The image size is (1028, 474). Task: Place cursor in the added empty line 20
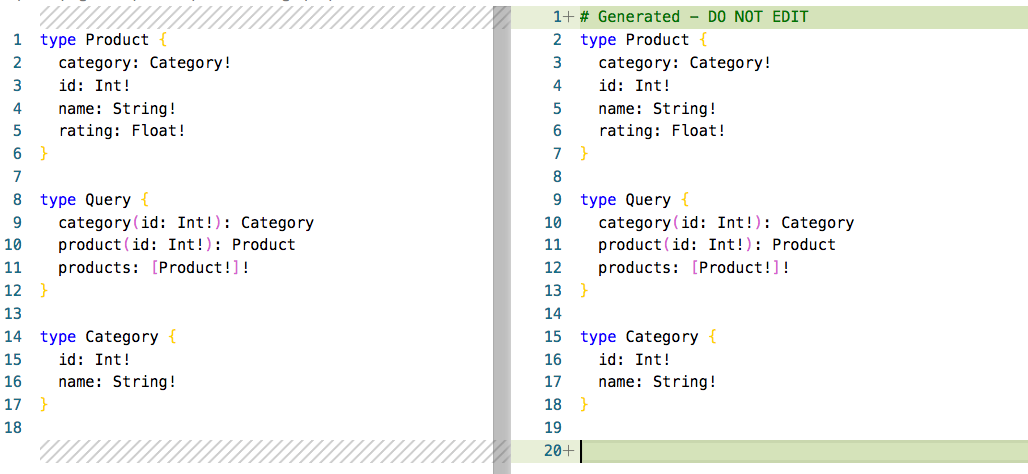pyautogui.click(x=803, y=451)
